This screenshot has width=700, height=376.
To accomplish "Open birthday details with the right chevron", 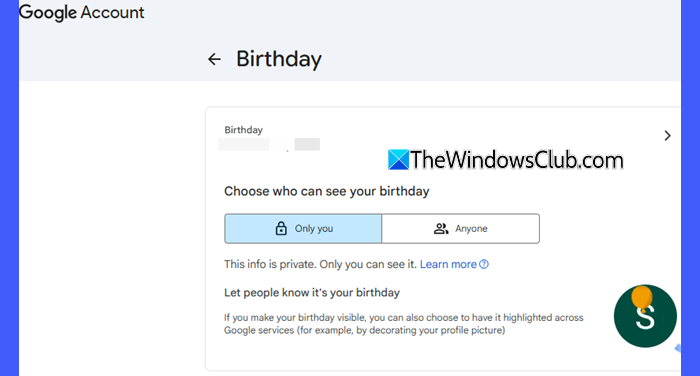I will tap(667, 136).
